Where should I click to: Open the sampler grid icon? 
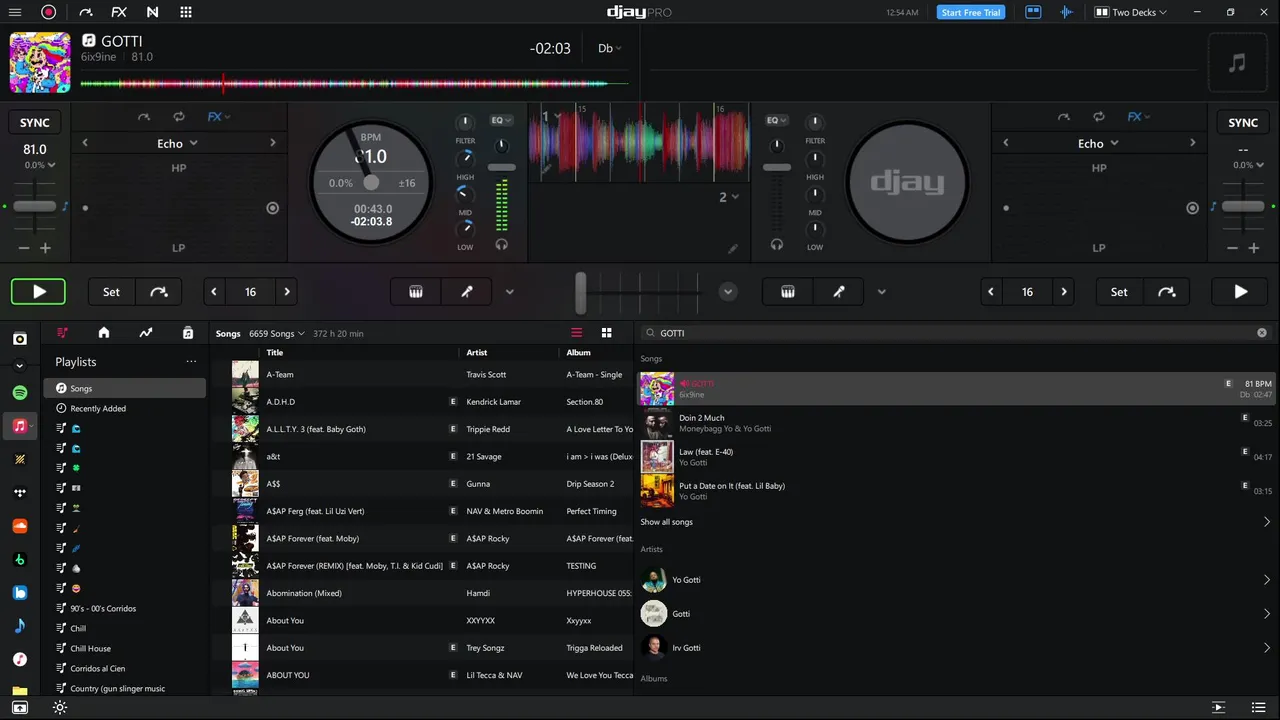186,12
